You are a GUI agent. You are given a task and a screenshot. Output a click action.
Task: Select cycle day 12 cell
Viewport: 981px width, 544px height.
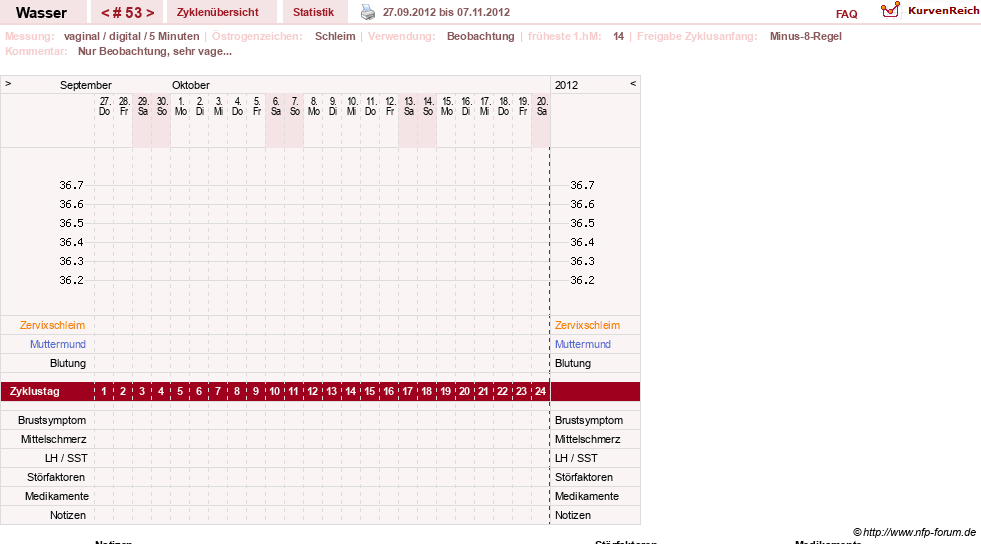pos(312,391)
